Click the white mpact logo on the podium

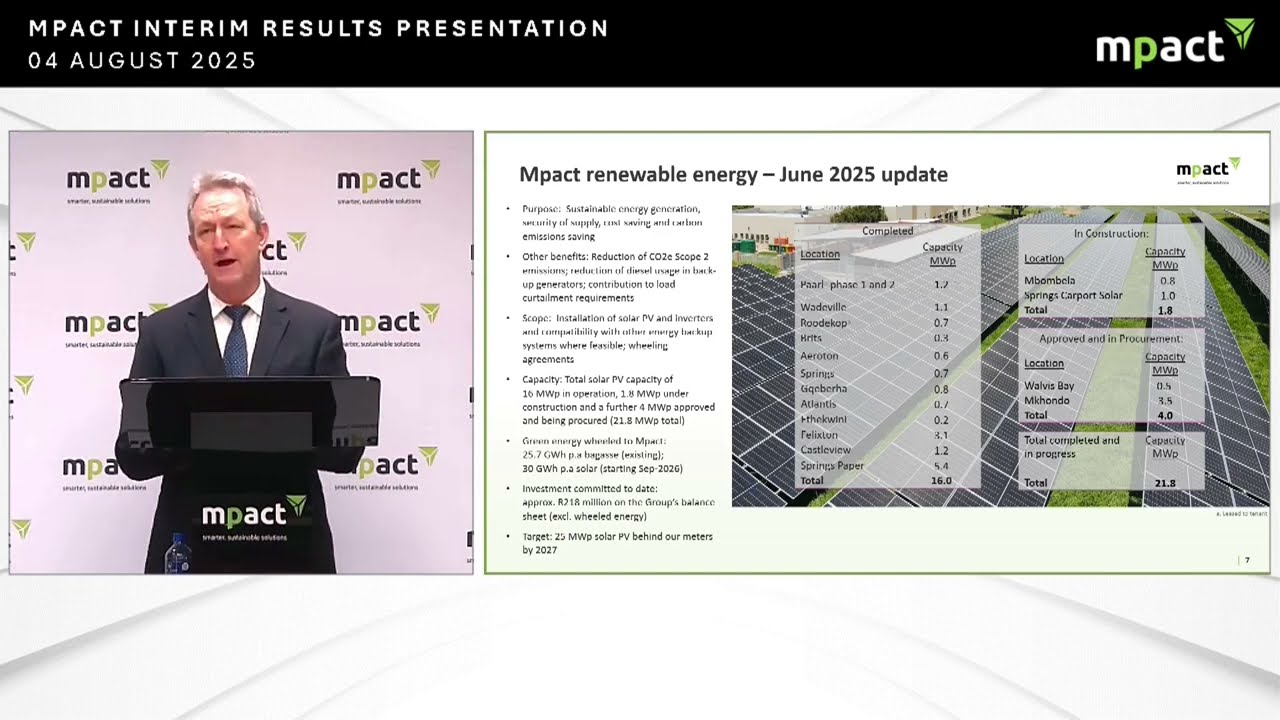coord(253,514)
